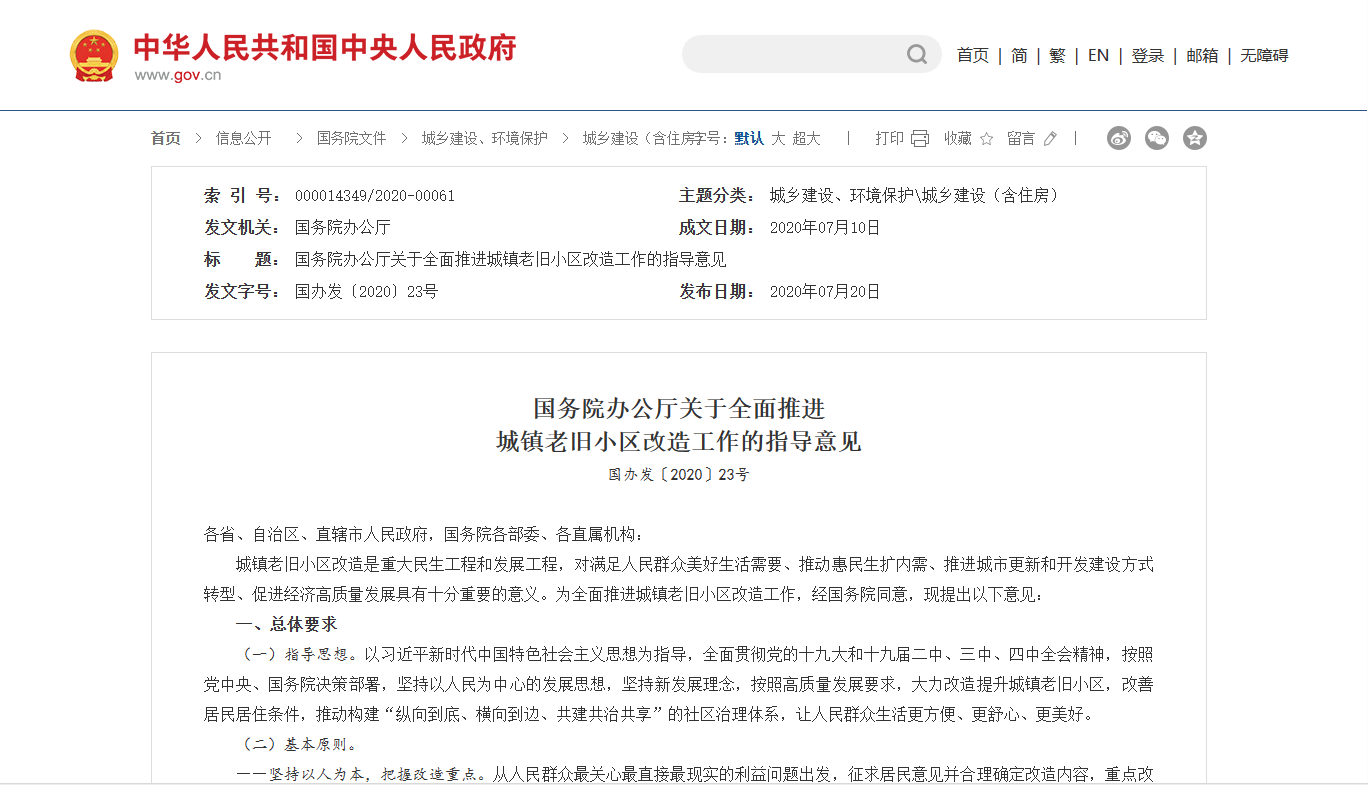Switch to Simplified Chinese 简
1368x785 pixels.
[1019, 56]
